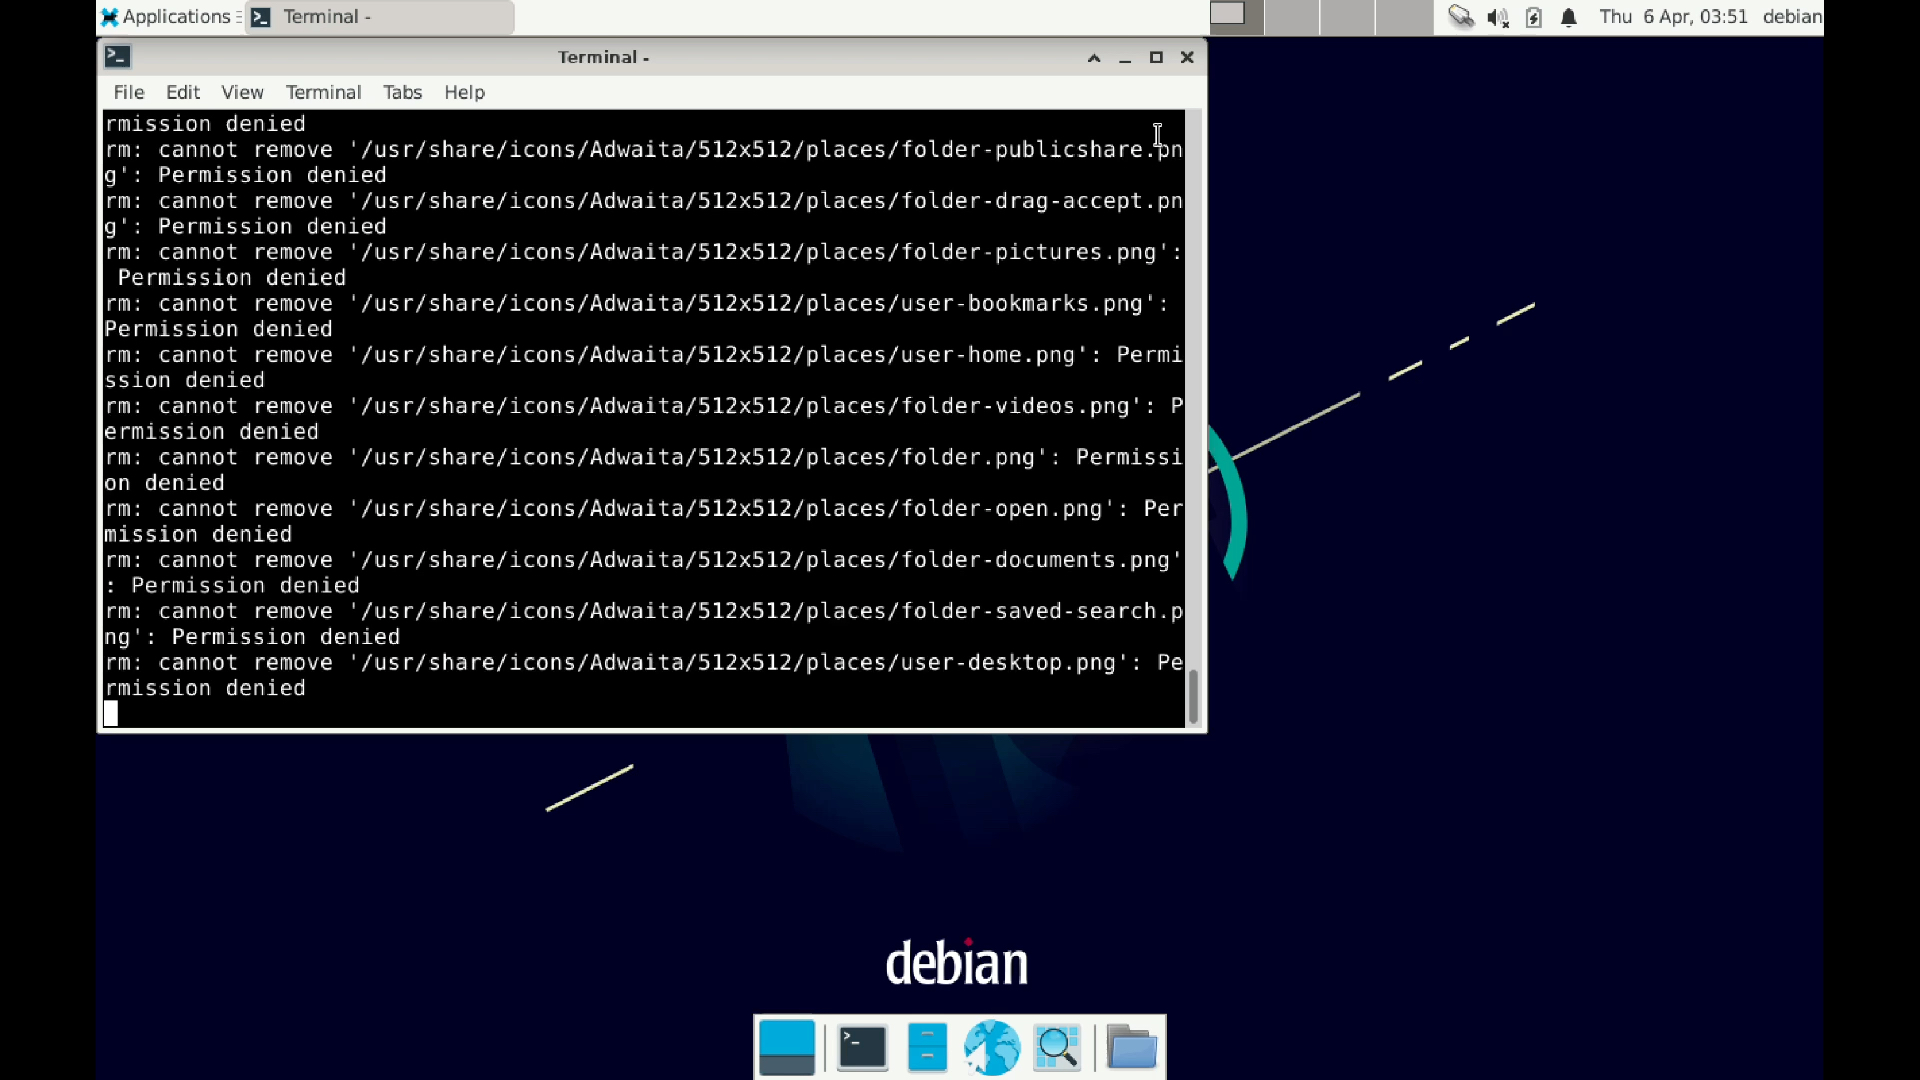The height and width of the screenshot is (1080, 1920).
Task: Click the terminal window menu icon
Action: [x=118, y=57]
